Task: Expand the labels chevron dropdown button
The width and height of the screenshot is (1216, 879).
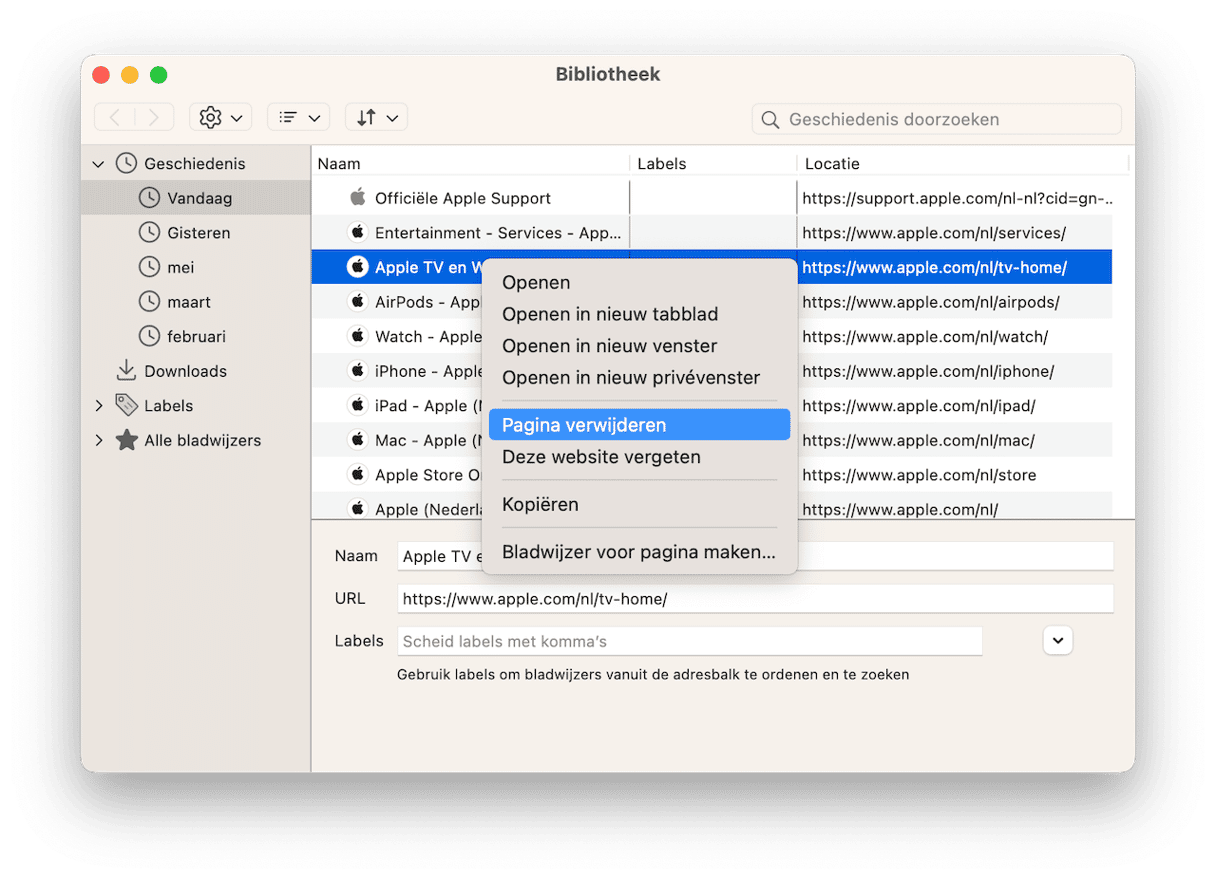Action: pos(1058,640)
